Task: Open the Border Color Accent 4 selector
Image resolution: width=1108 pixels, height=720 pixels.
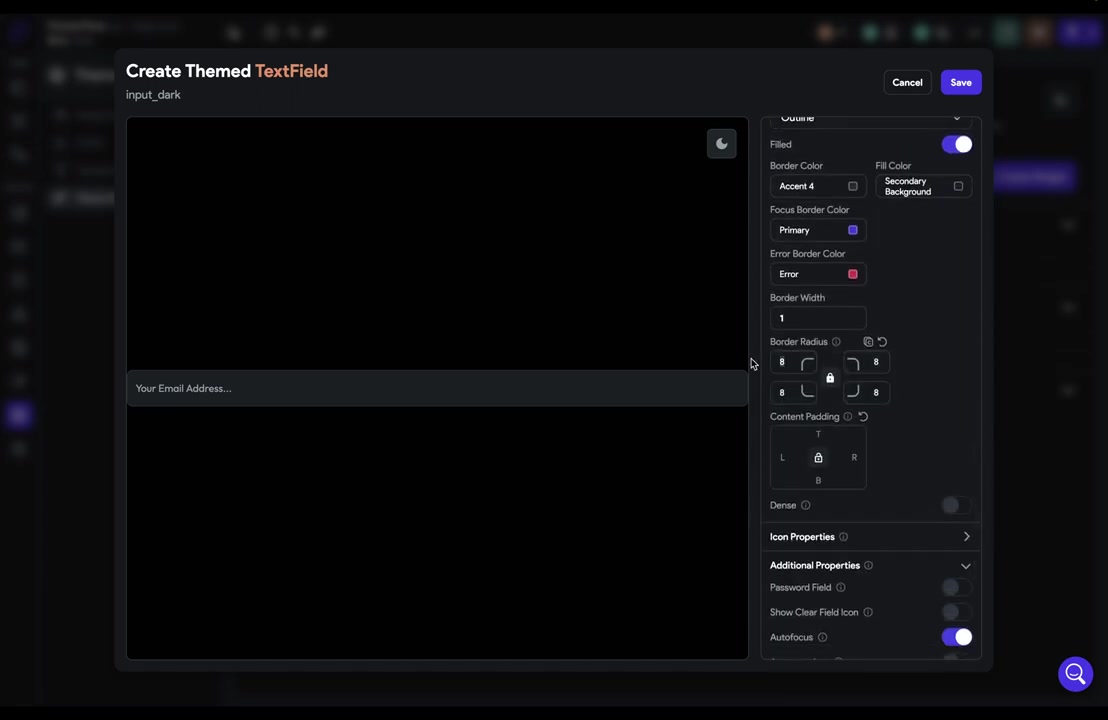Action: [818, 187]
